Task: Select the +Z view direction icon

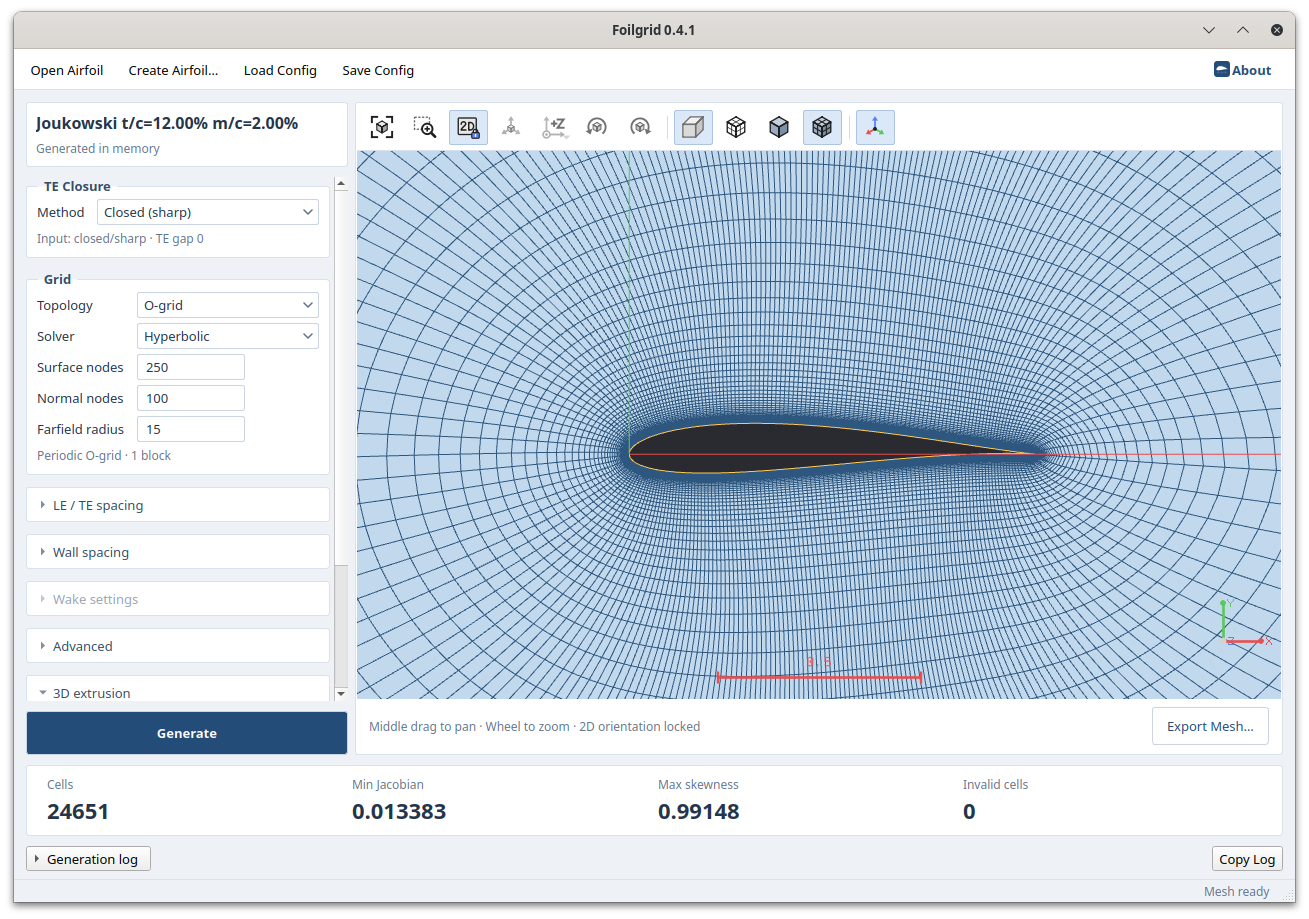Action: [x=554, y=127]
